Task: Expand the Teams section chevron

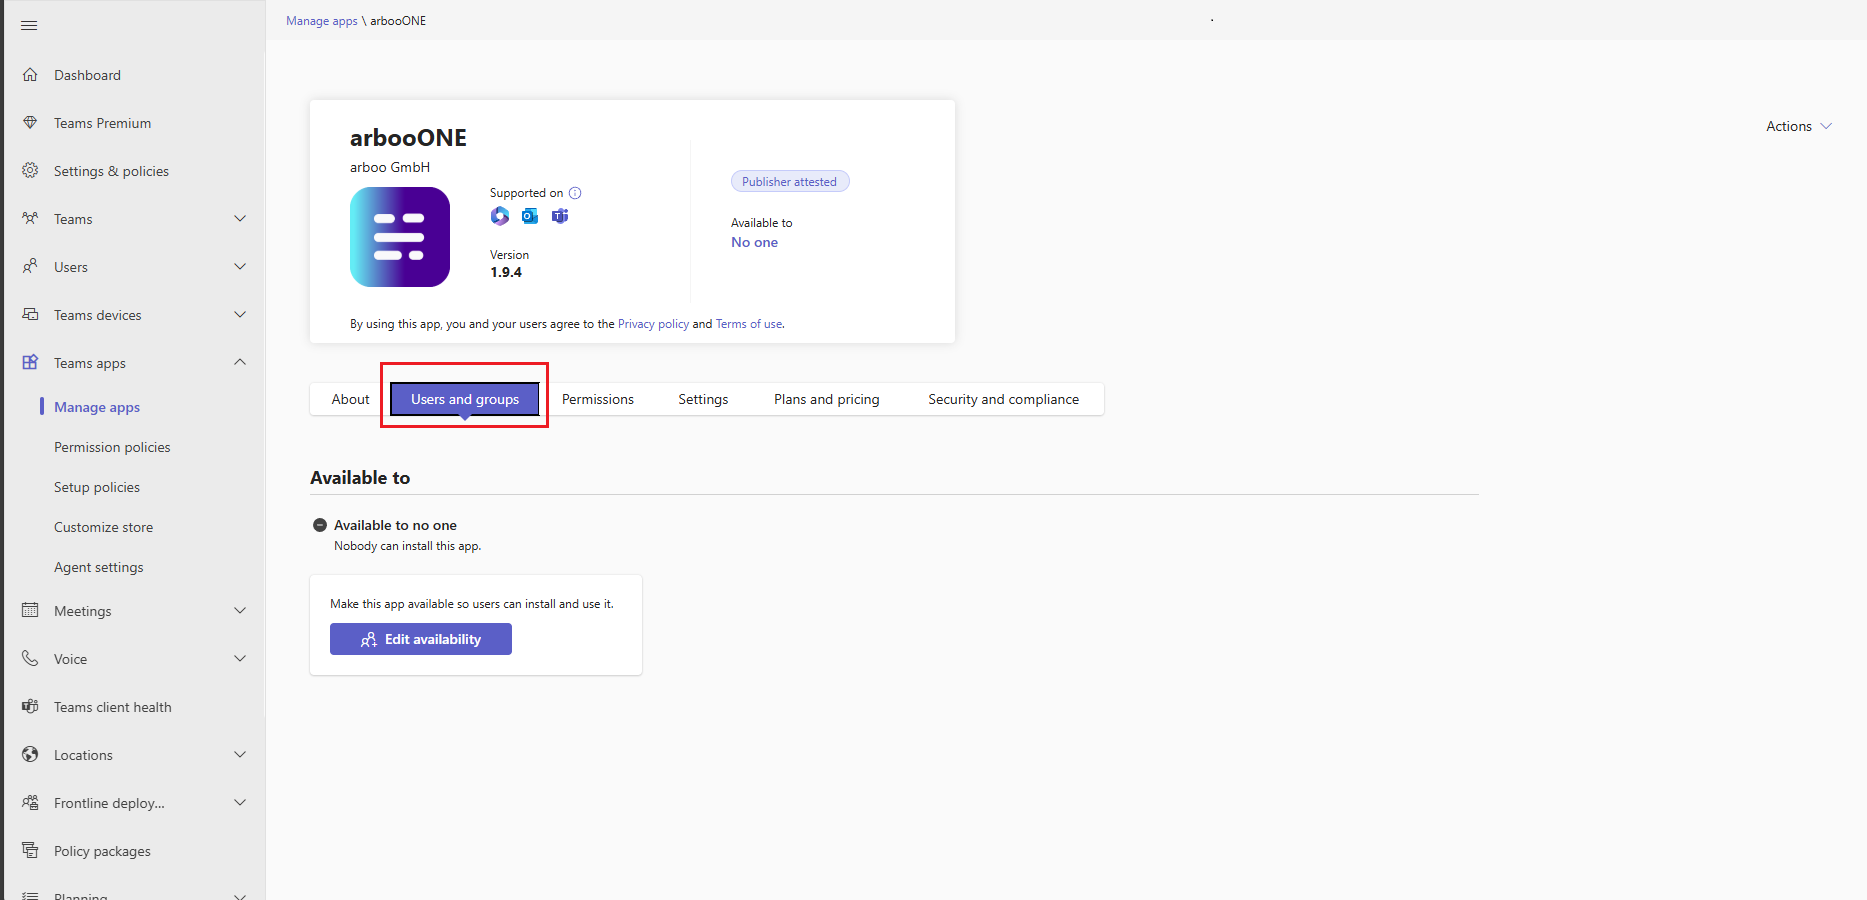Action: pyautogui.click(x=240, y=219)
